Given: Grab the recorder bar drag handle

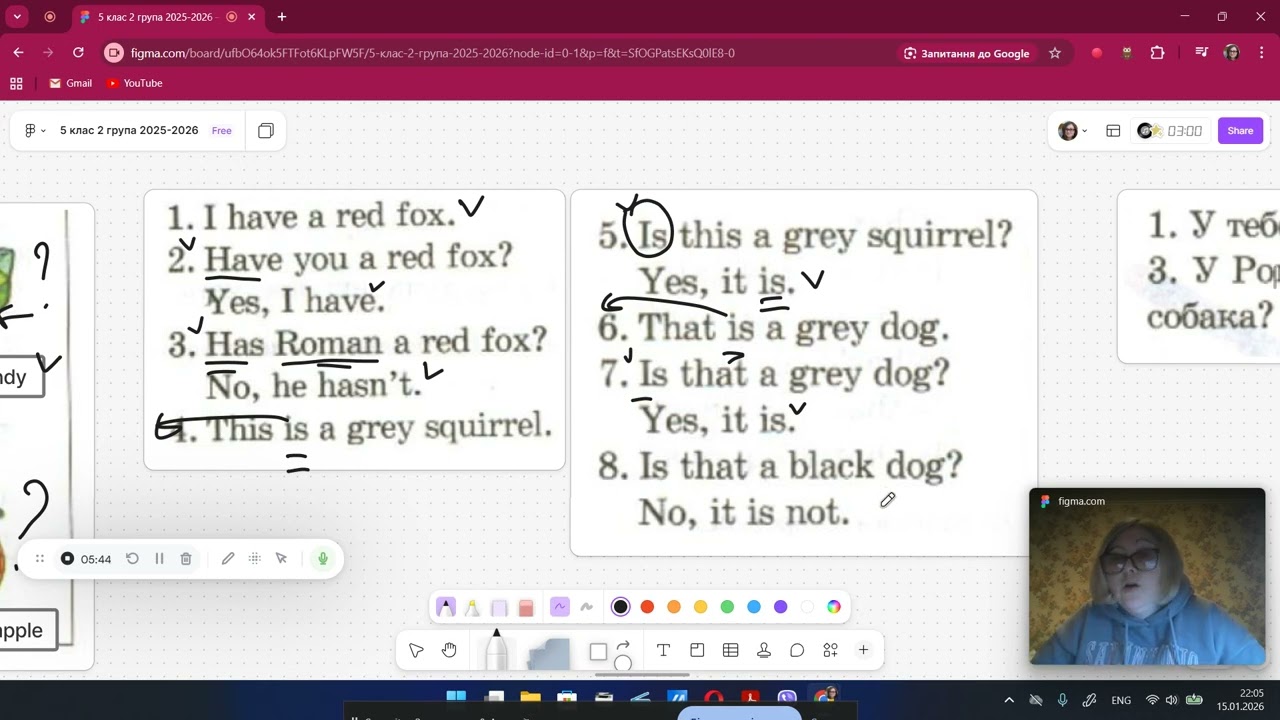Looking at the screenshot, I should pyautogui.click(x=40, y=559).
